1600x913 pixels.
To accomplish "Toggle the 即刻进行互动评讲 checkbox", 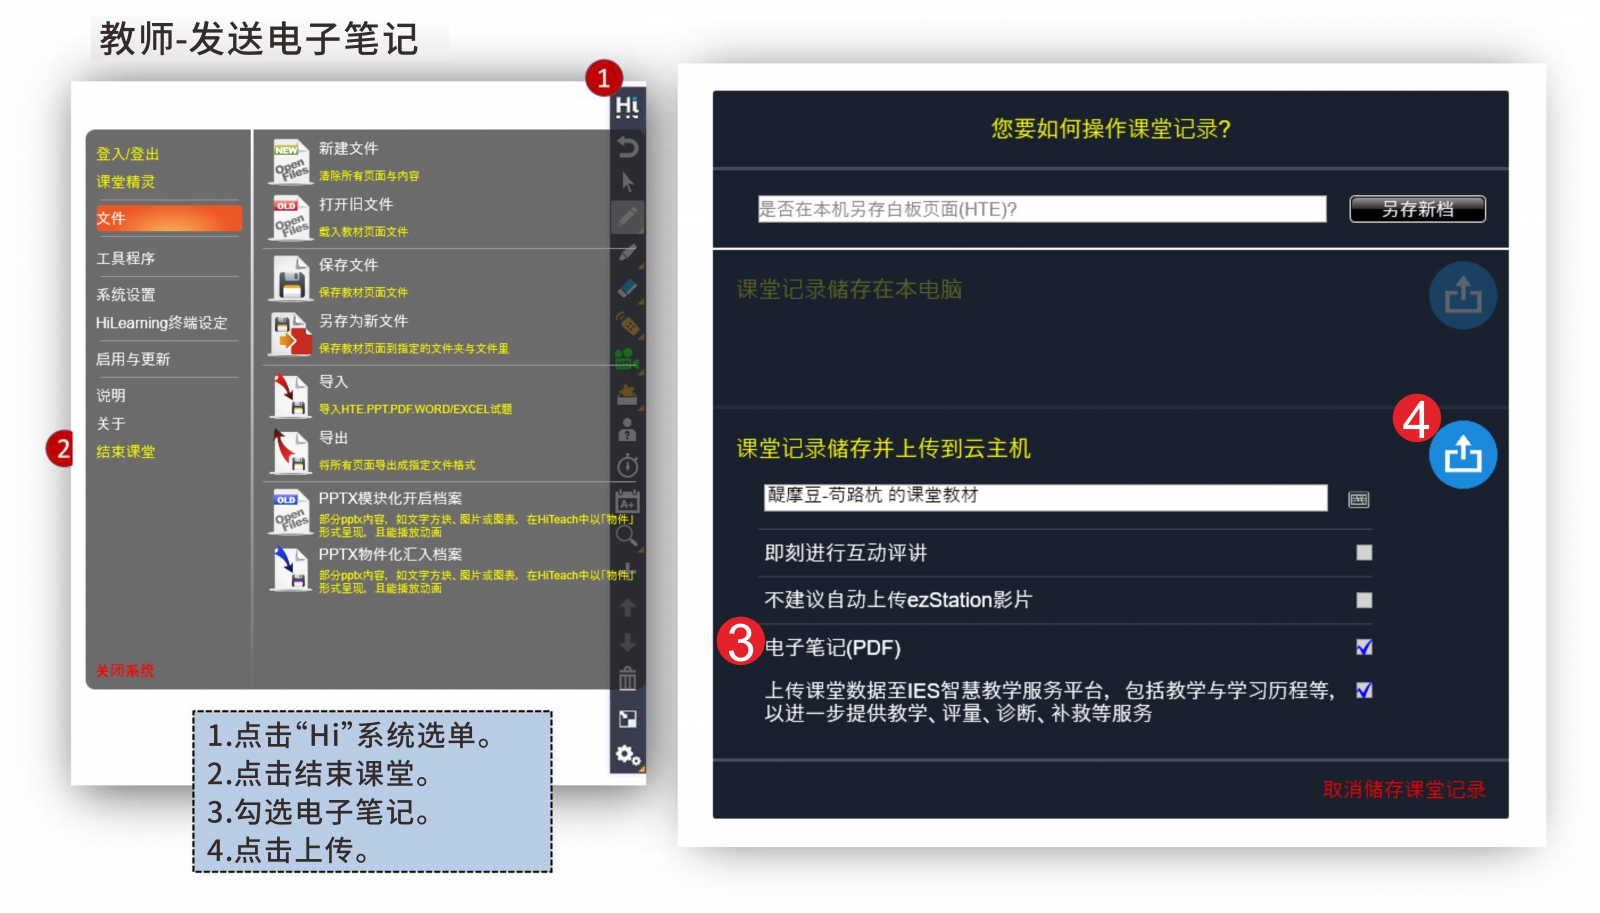I will point(1364,553).
